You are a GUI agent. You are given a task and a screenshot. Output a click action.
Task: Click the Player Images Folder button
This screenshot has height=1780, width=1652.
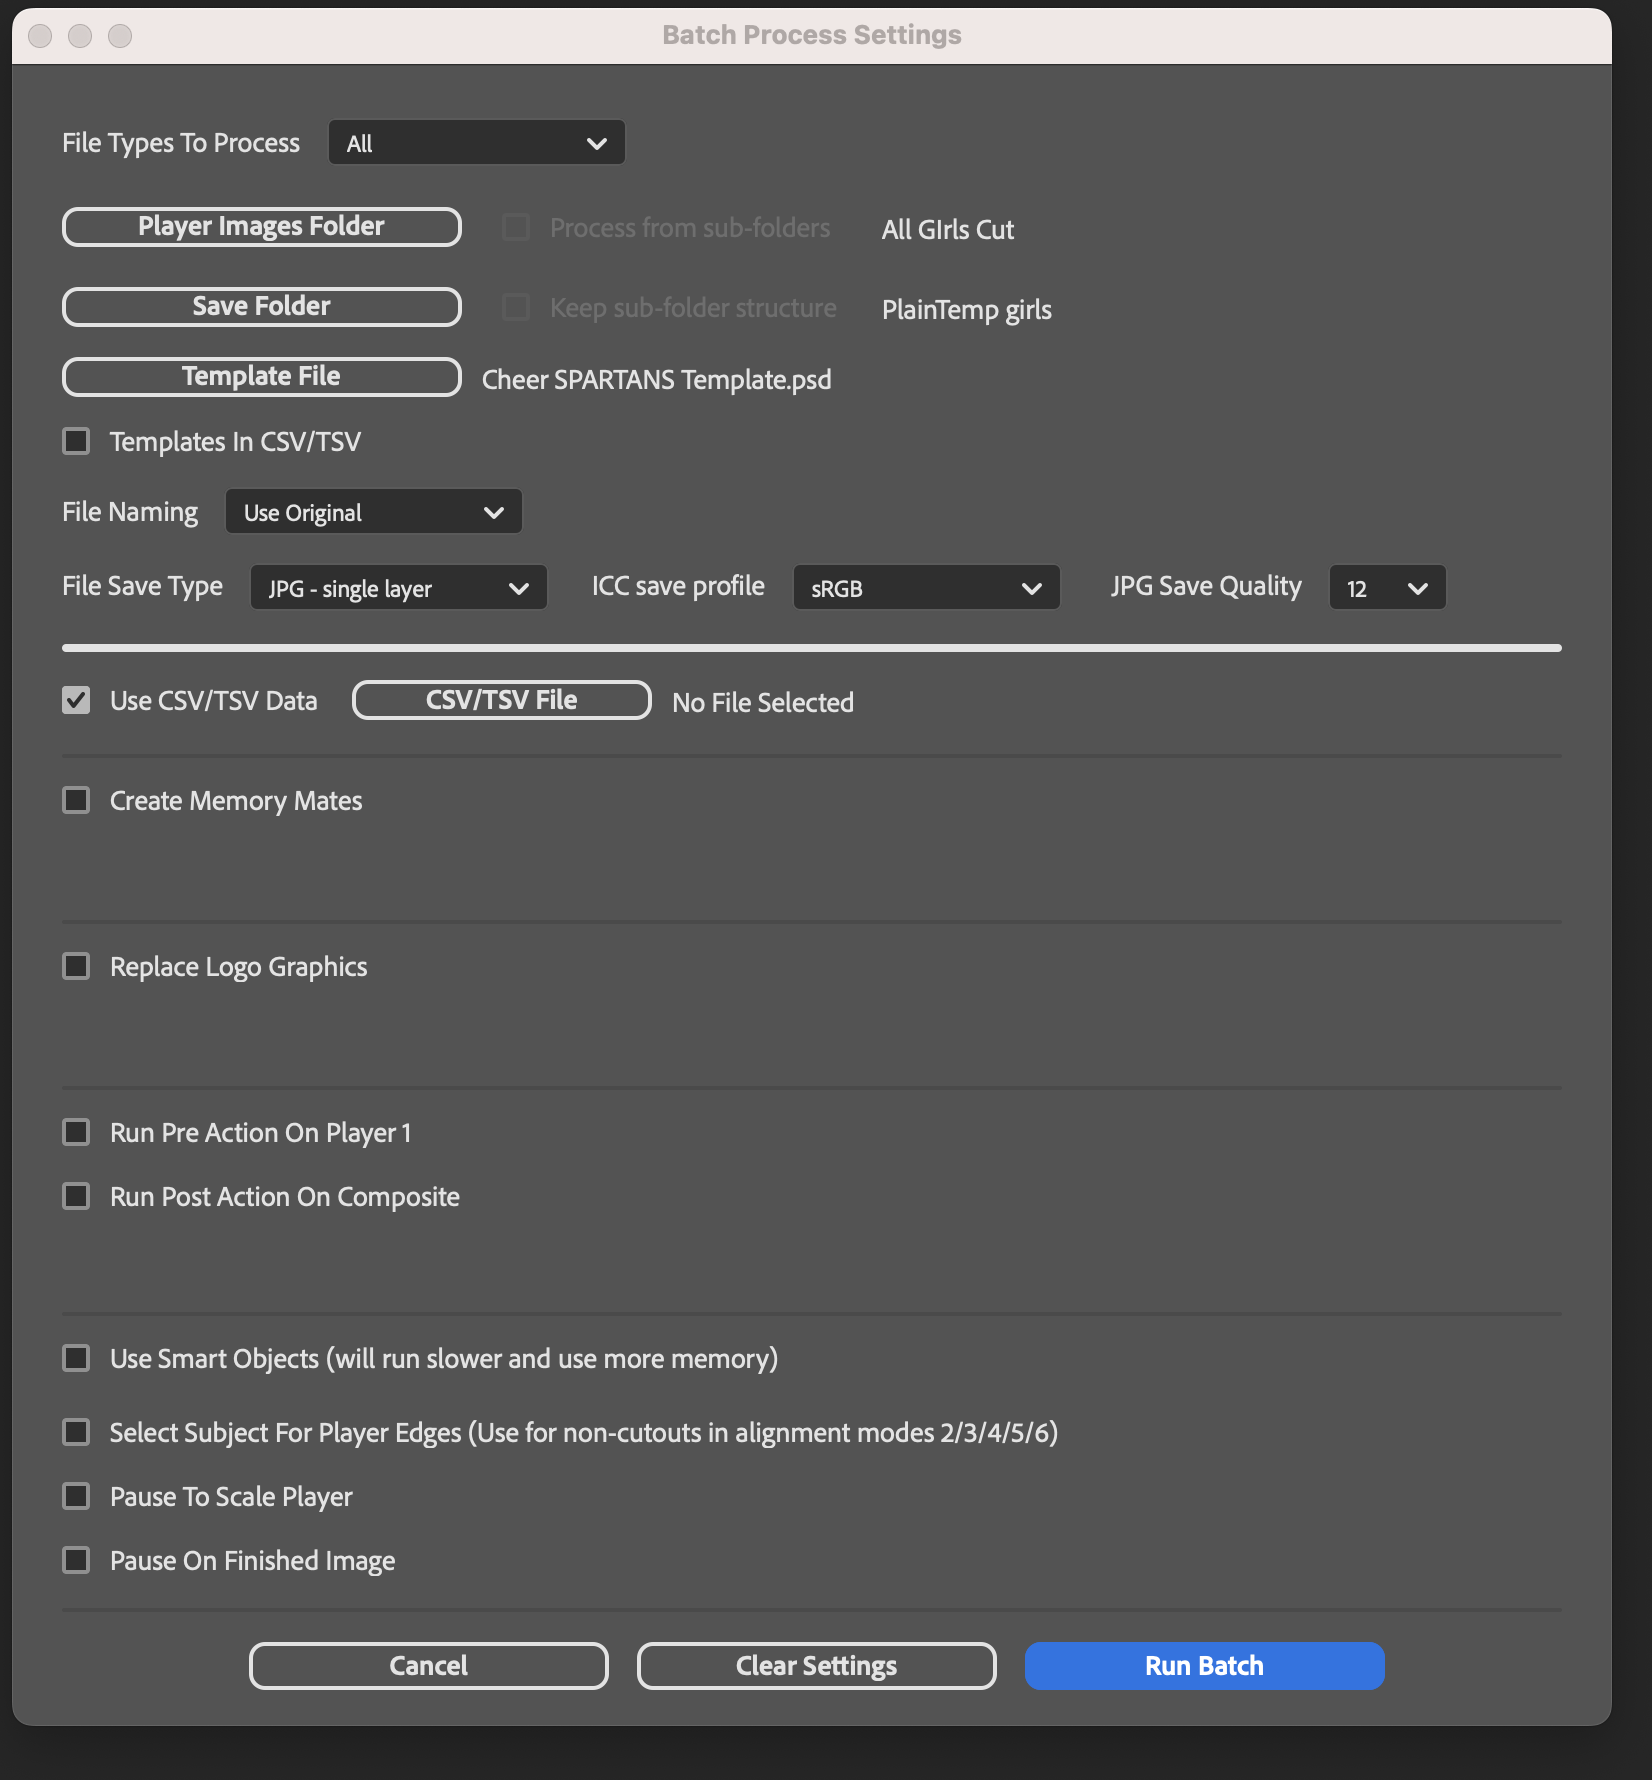[261, 226]
